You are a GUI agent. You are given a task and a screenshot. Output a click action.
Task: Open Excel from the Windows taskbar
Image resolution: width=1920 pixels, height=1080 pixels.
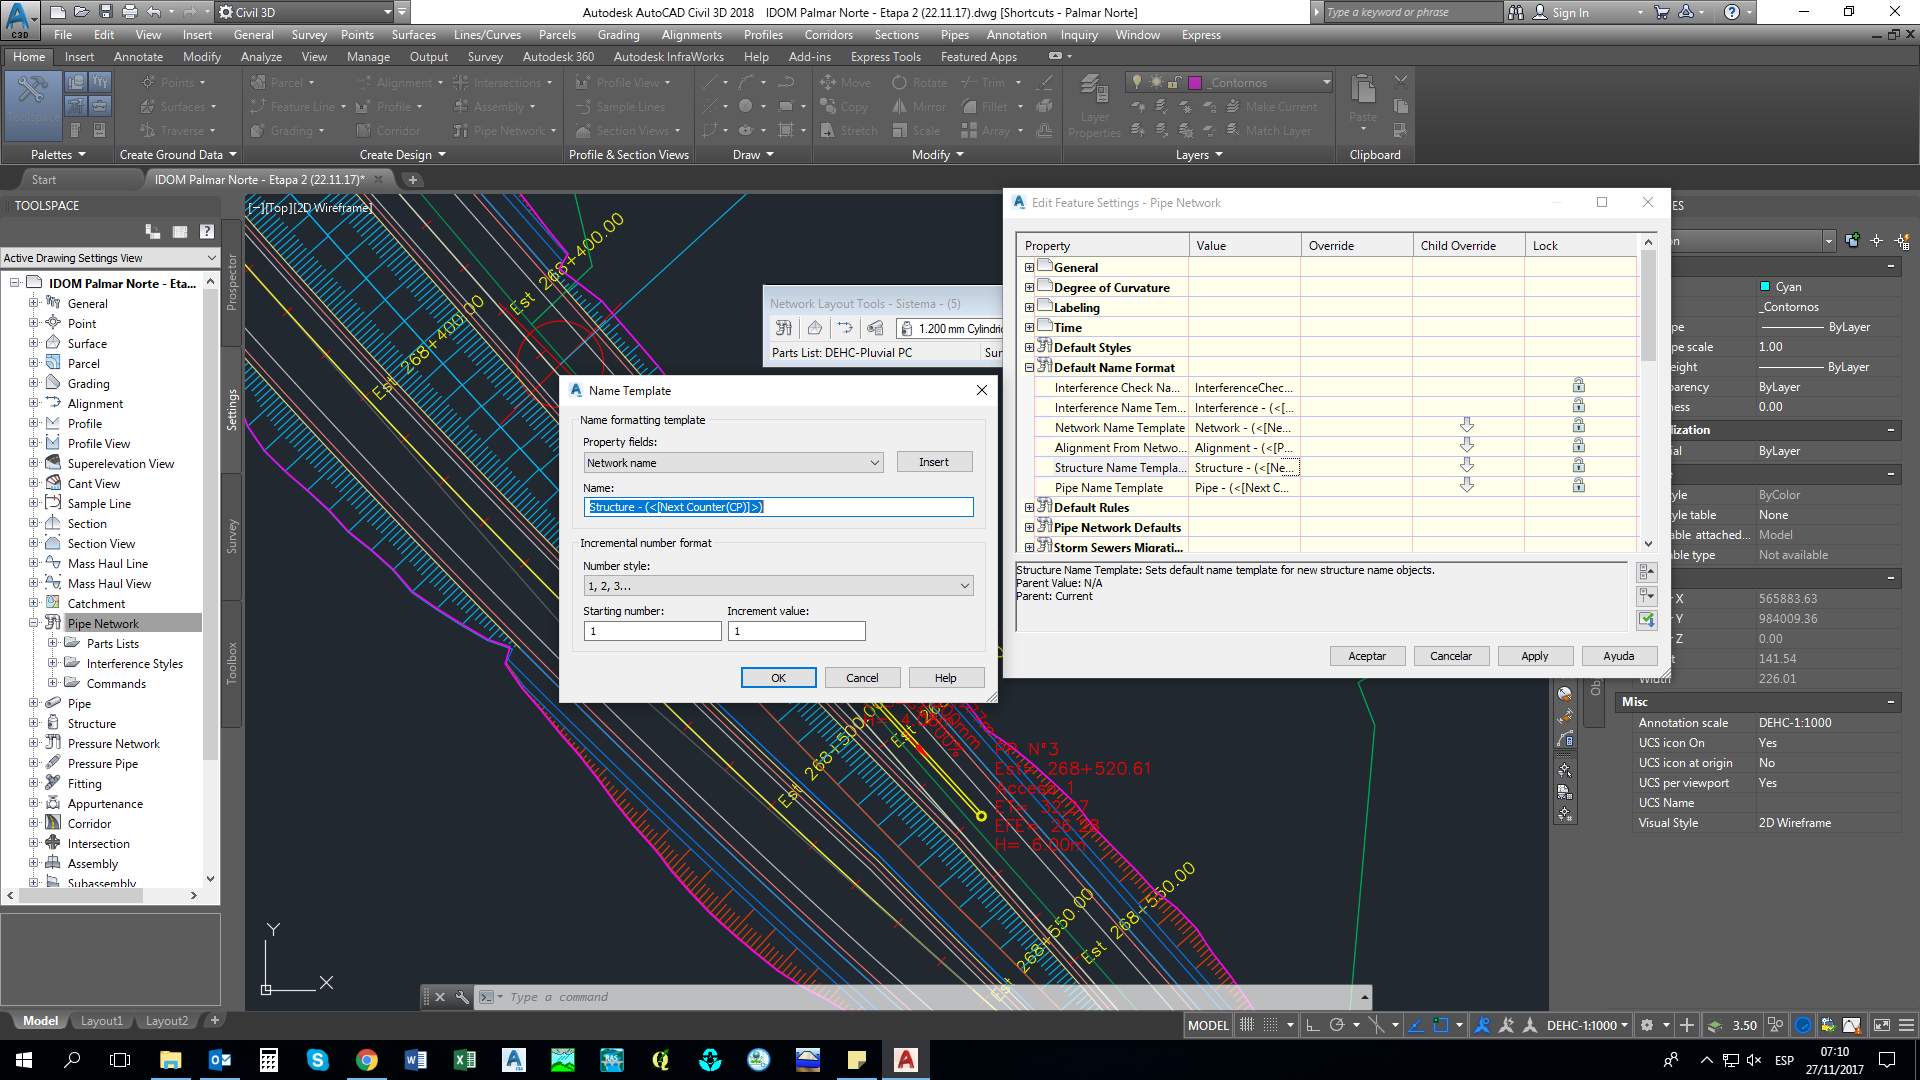click(465, 1060)
